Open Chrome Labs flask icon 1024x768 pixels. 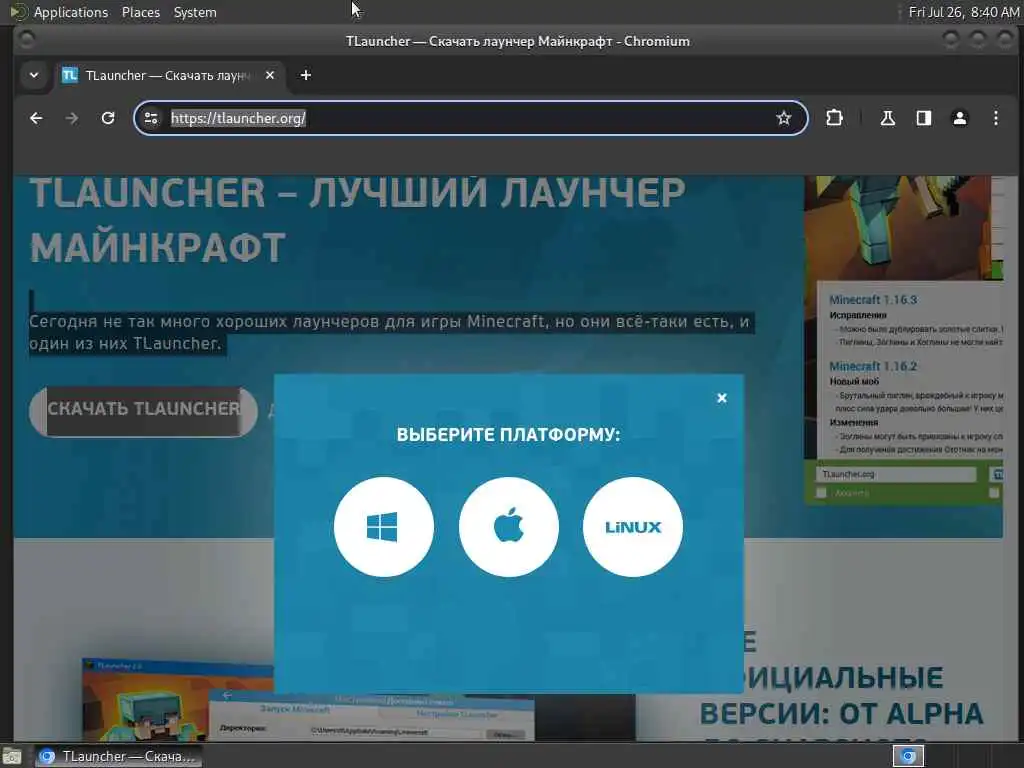888,118
